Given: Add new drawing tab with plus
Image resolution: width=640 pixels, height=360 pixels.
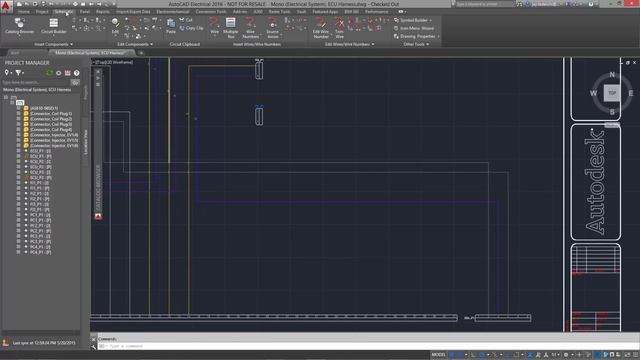Looking at the screenshot, I should [x=141, y=53].
